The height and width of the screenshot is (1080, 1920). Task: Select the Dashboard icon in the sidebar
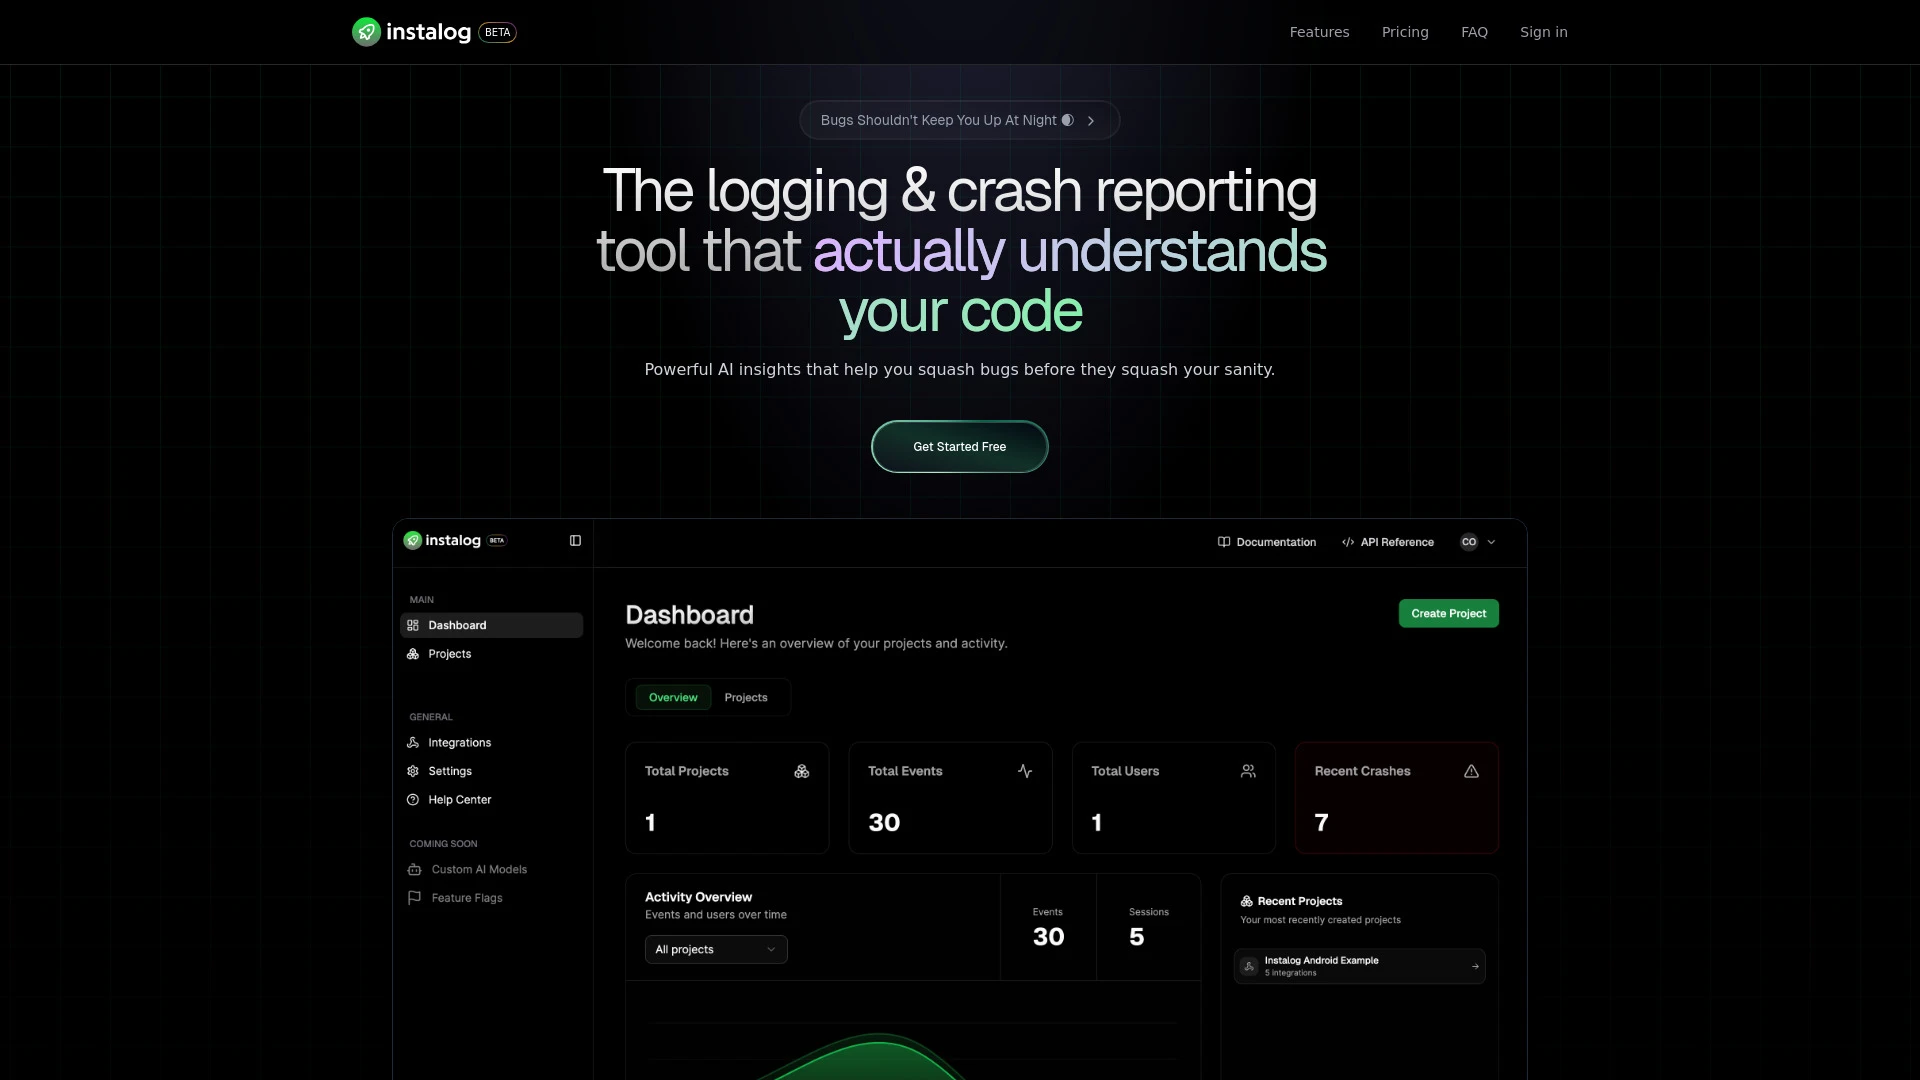pos(413,625)
